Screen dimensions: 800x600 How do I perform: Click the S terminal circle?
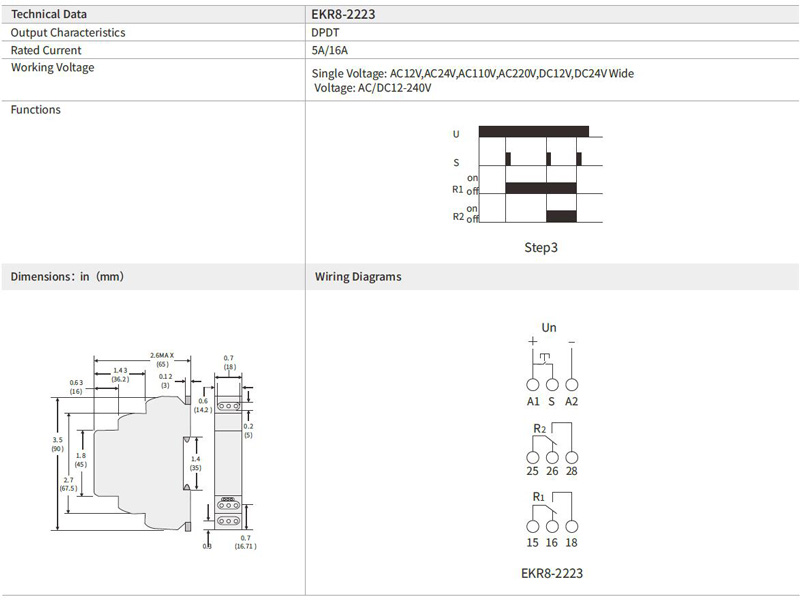tap(552, 384)
